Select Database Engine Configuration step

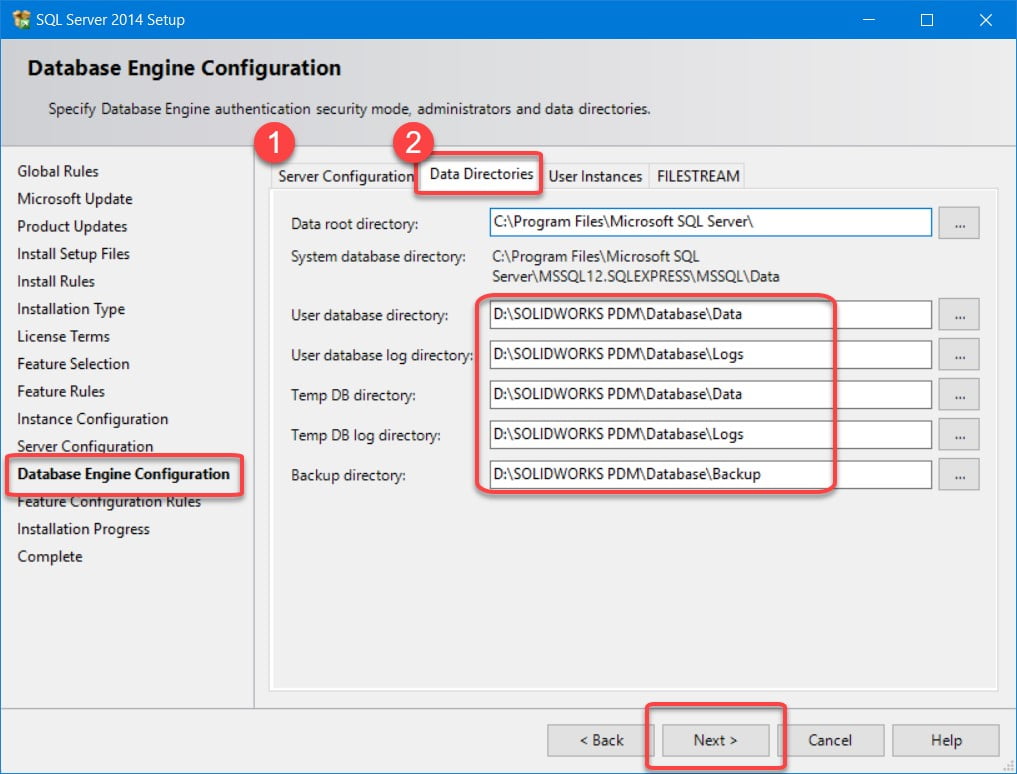(123, 474)
